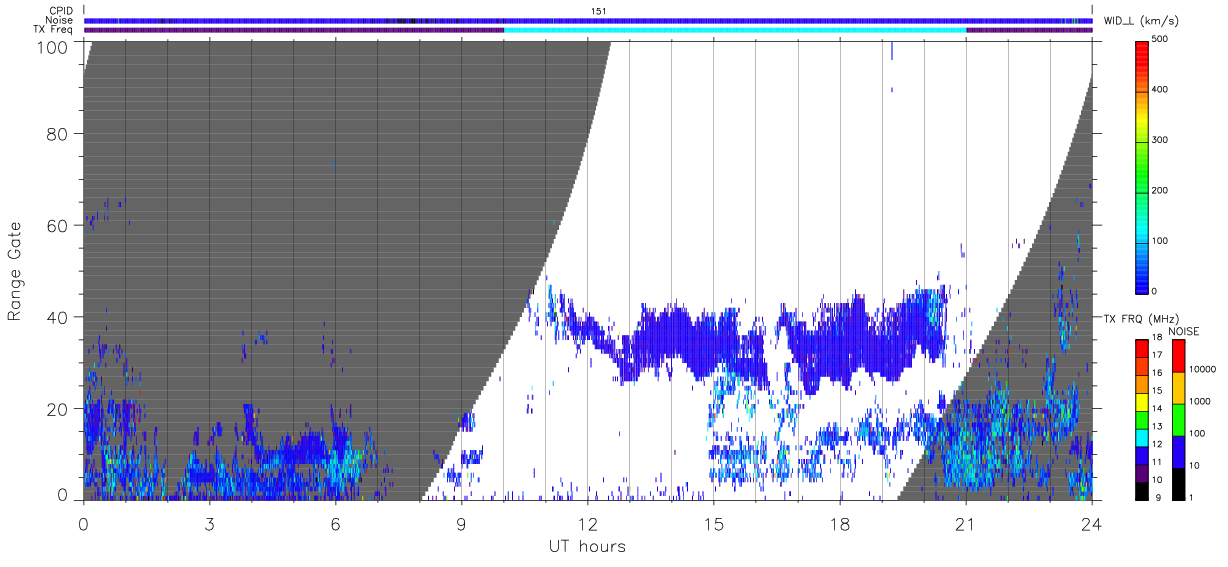The image size is (1228, 567).
Task: Click the cyan segment of TX Freq bar
Action: pyautogui.click(x=735, y=30)
